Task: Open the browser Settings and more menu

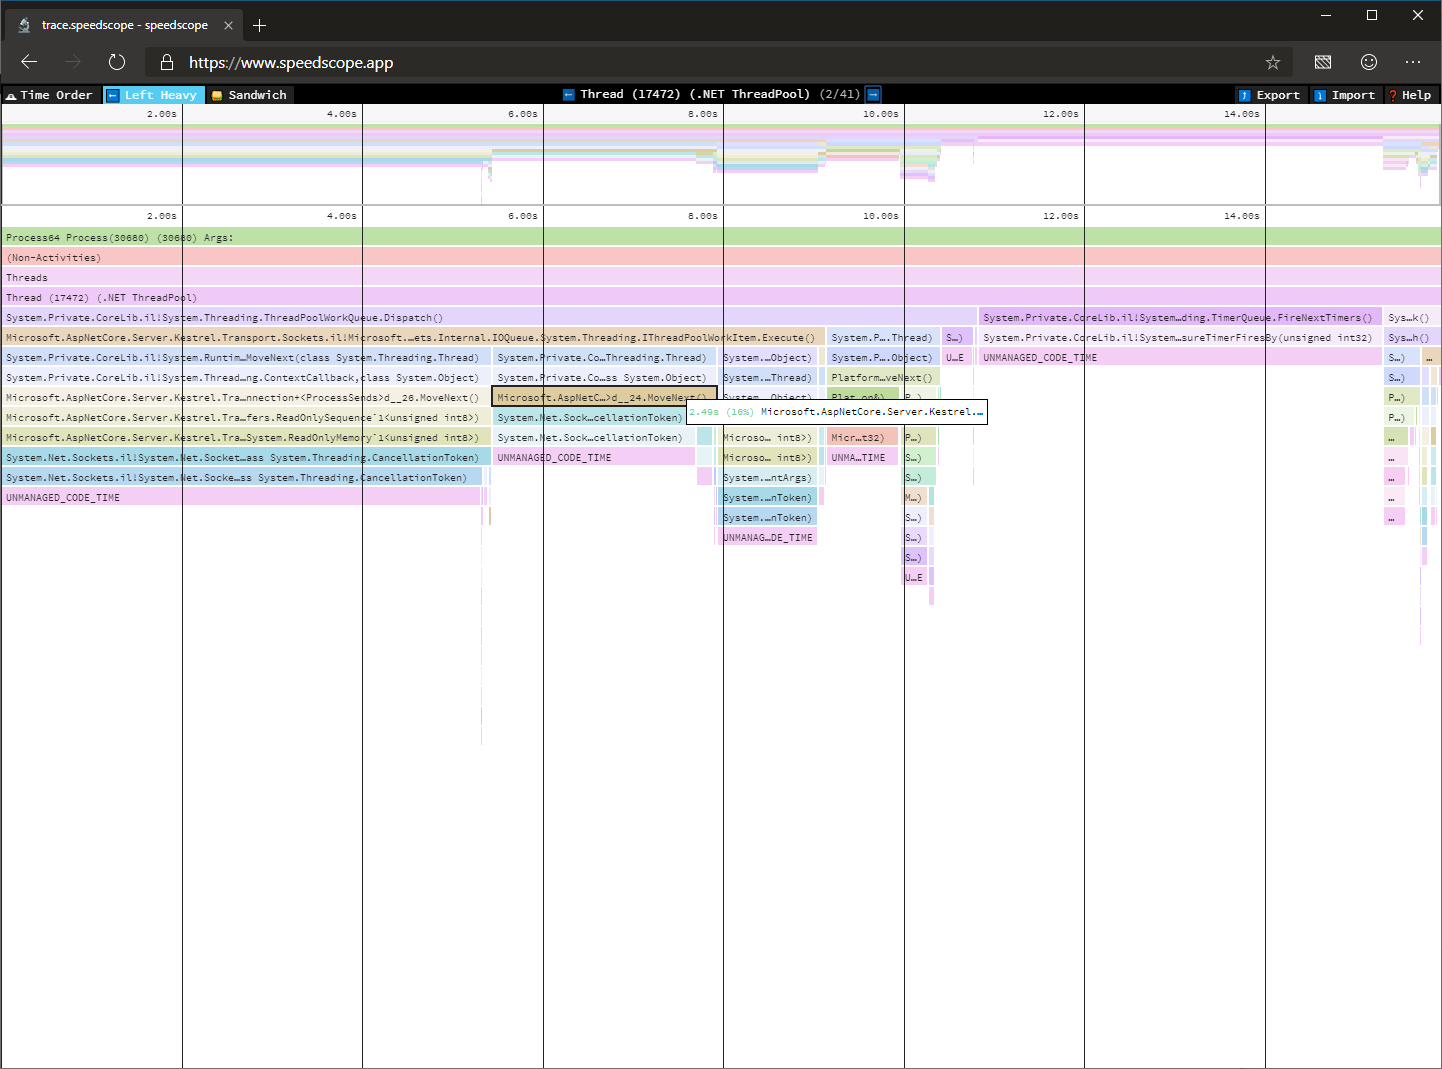Action: 1413,62
